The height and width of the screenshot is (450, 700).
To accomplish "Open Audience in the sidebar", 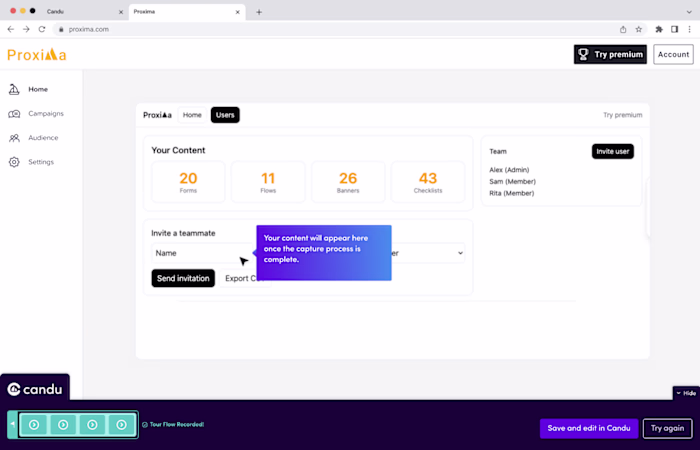I will 43,138.
